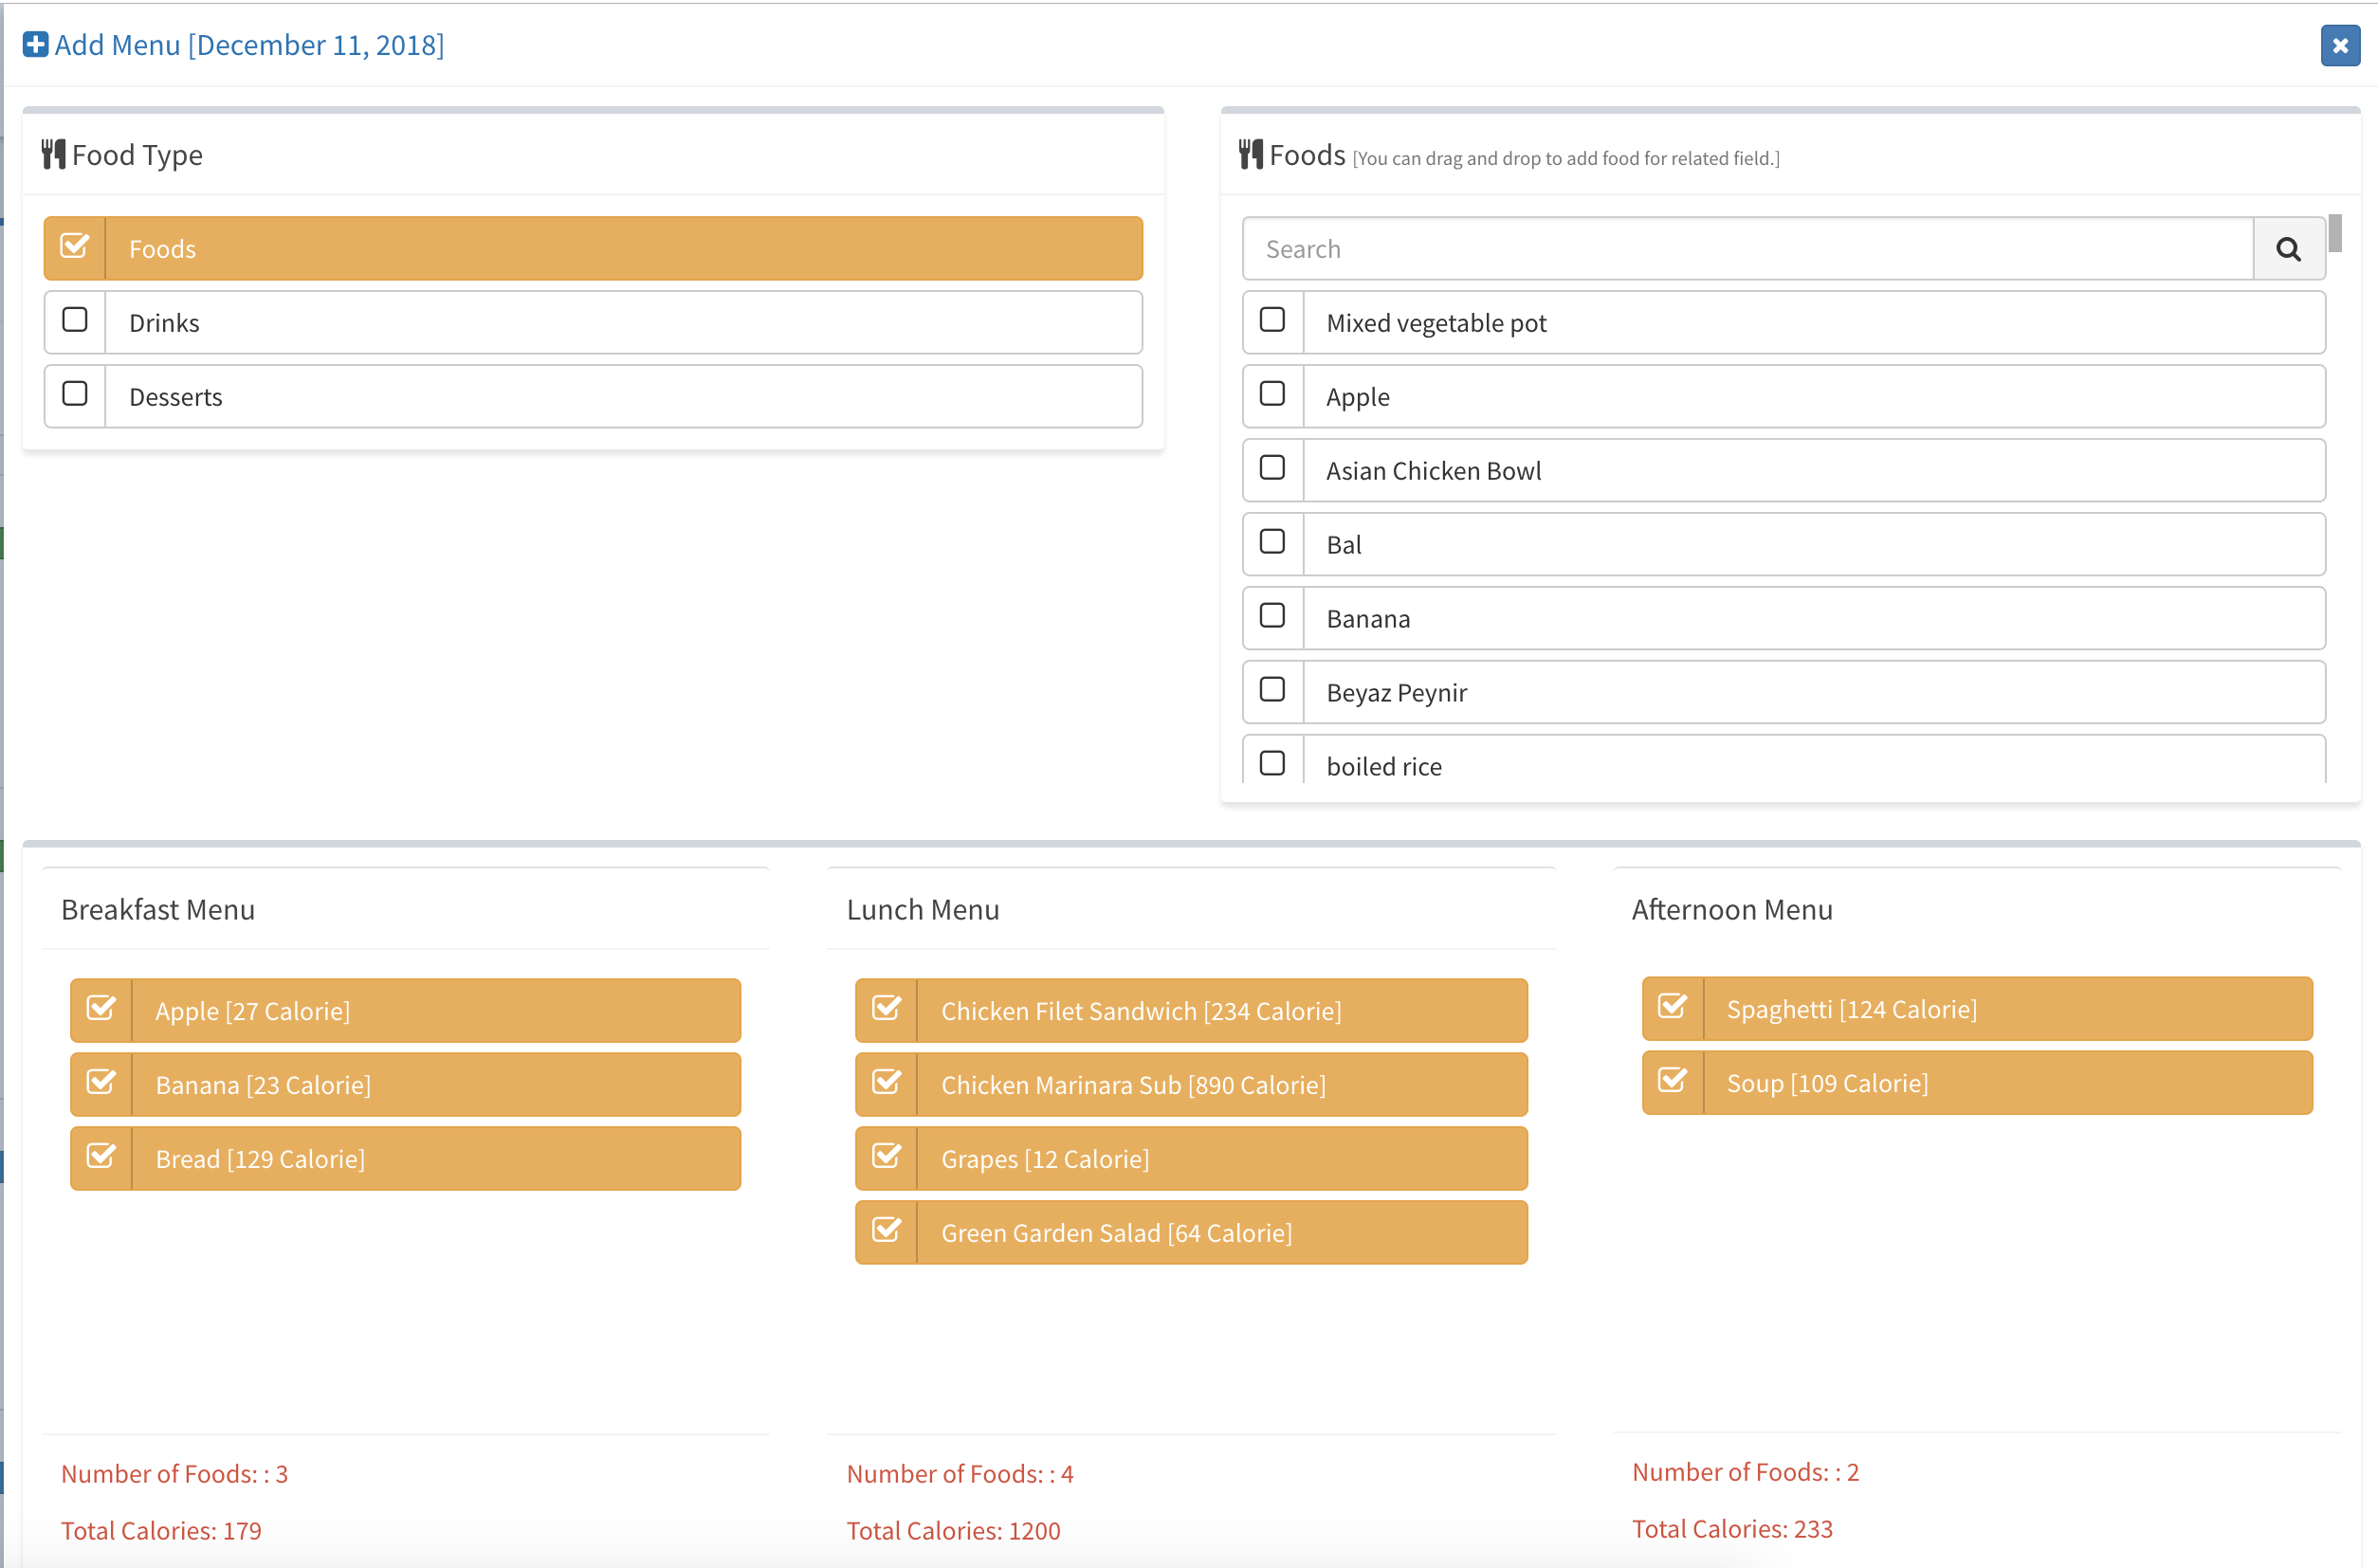The width and height of the screenshot is (2378, 1568).
Task: Uncheck Grapes in Lunch Menu
Action: 886,1157
